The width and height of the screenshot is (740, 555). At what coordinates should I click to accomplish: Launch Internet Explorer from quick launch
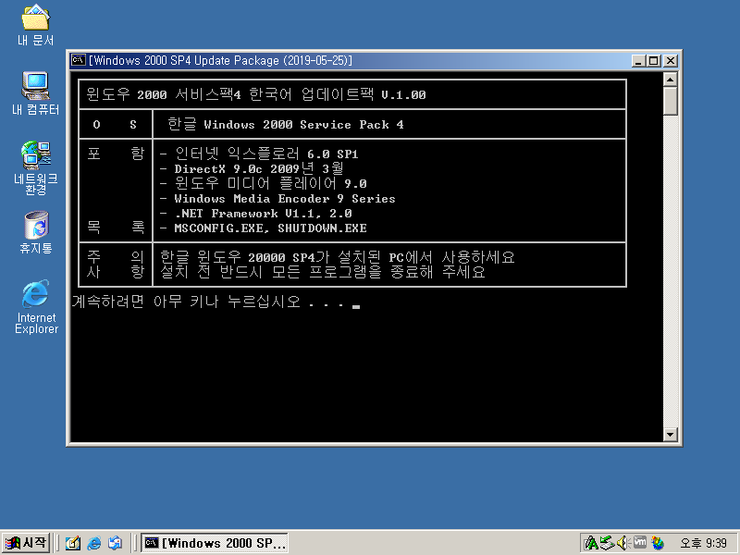click(94, 543)
